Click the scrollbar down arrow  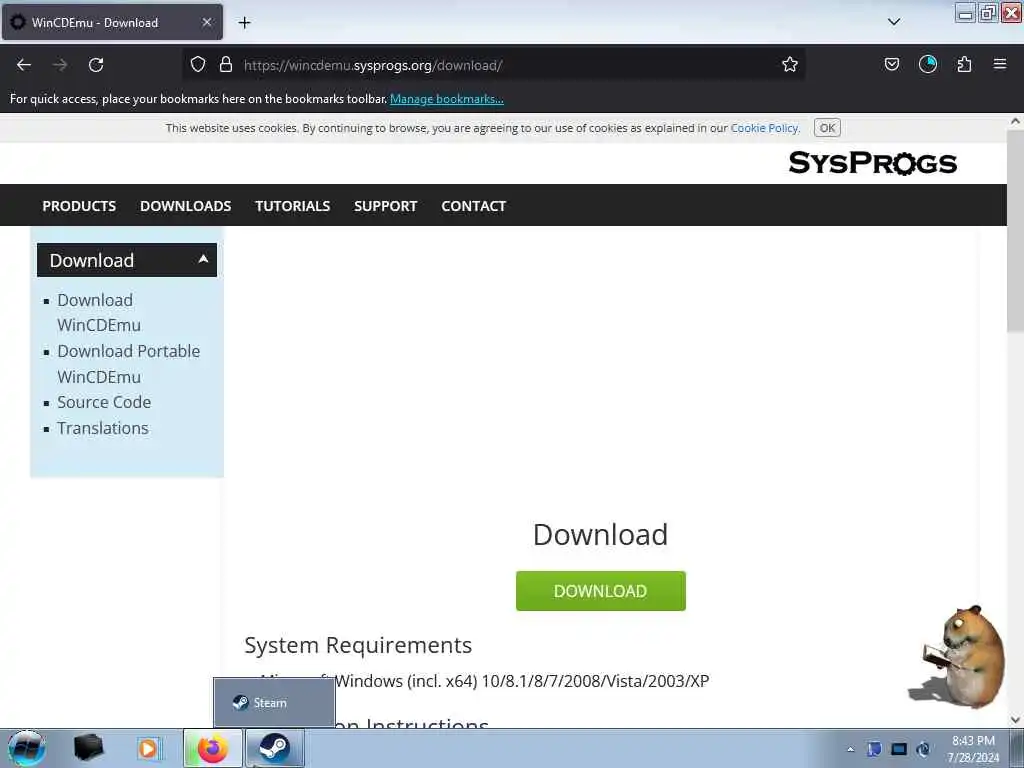[1015, 720]
